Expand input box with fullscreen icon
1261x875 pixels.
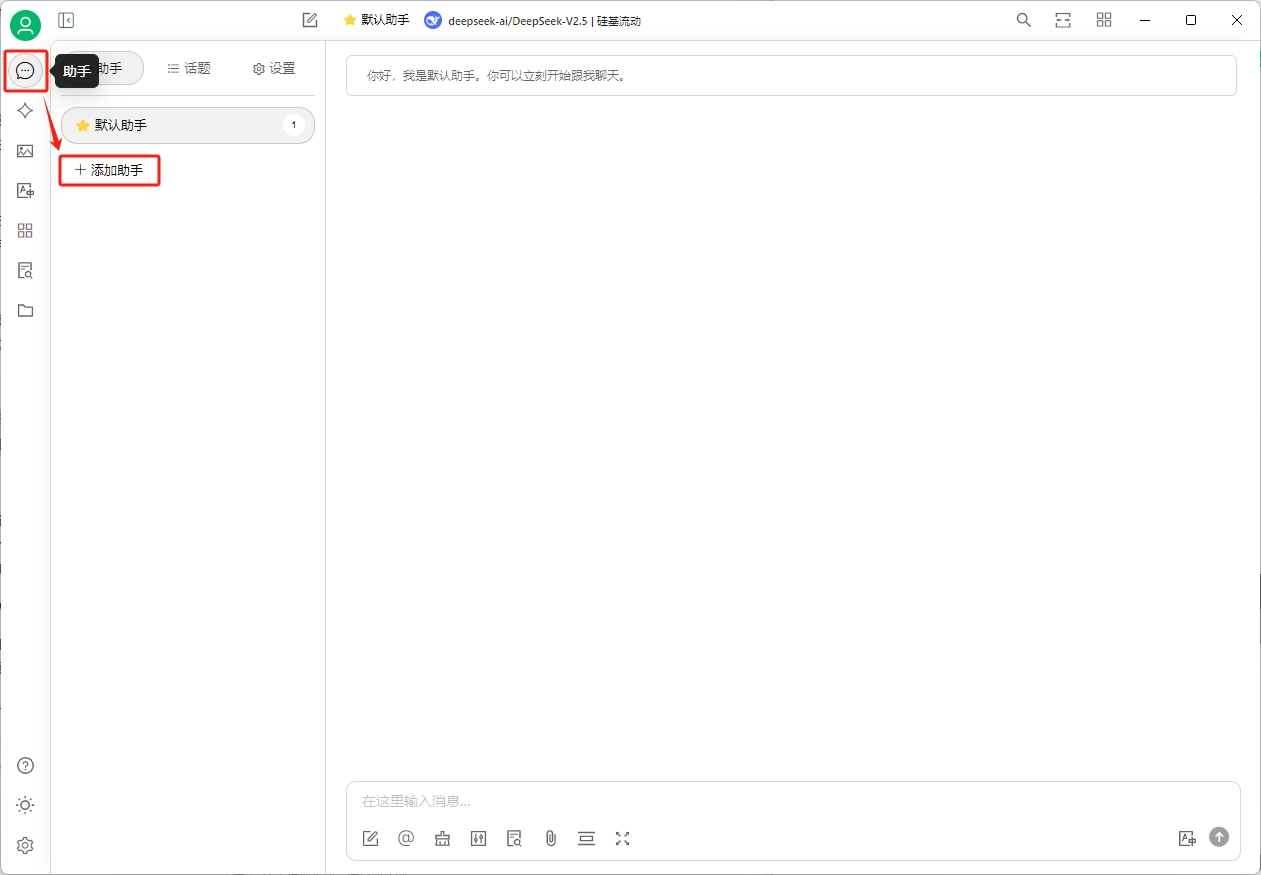(x=622, y=838)
